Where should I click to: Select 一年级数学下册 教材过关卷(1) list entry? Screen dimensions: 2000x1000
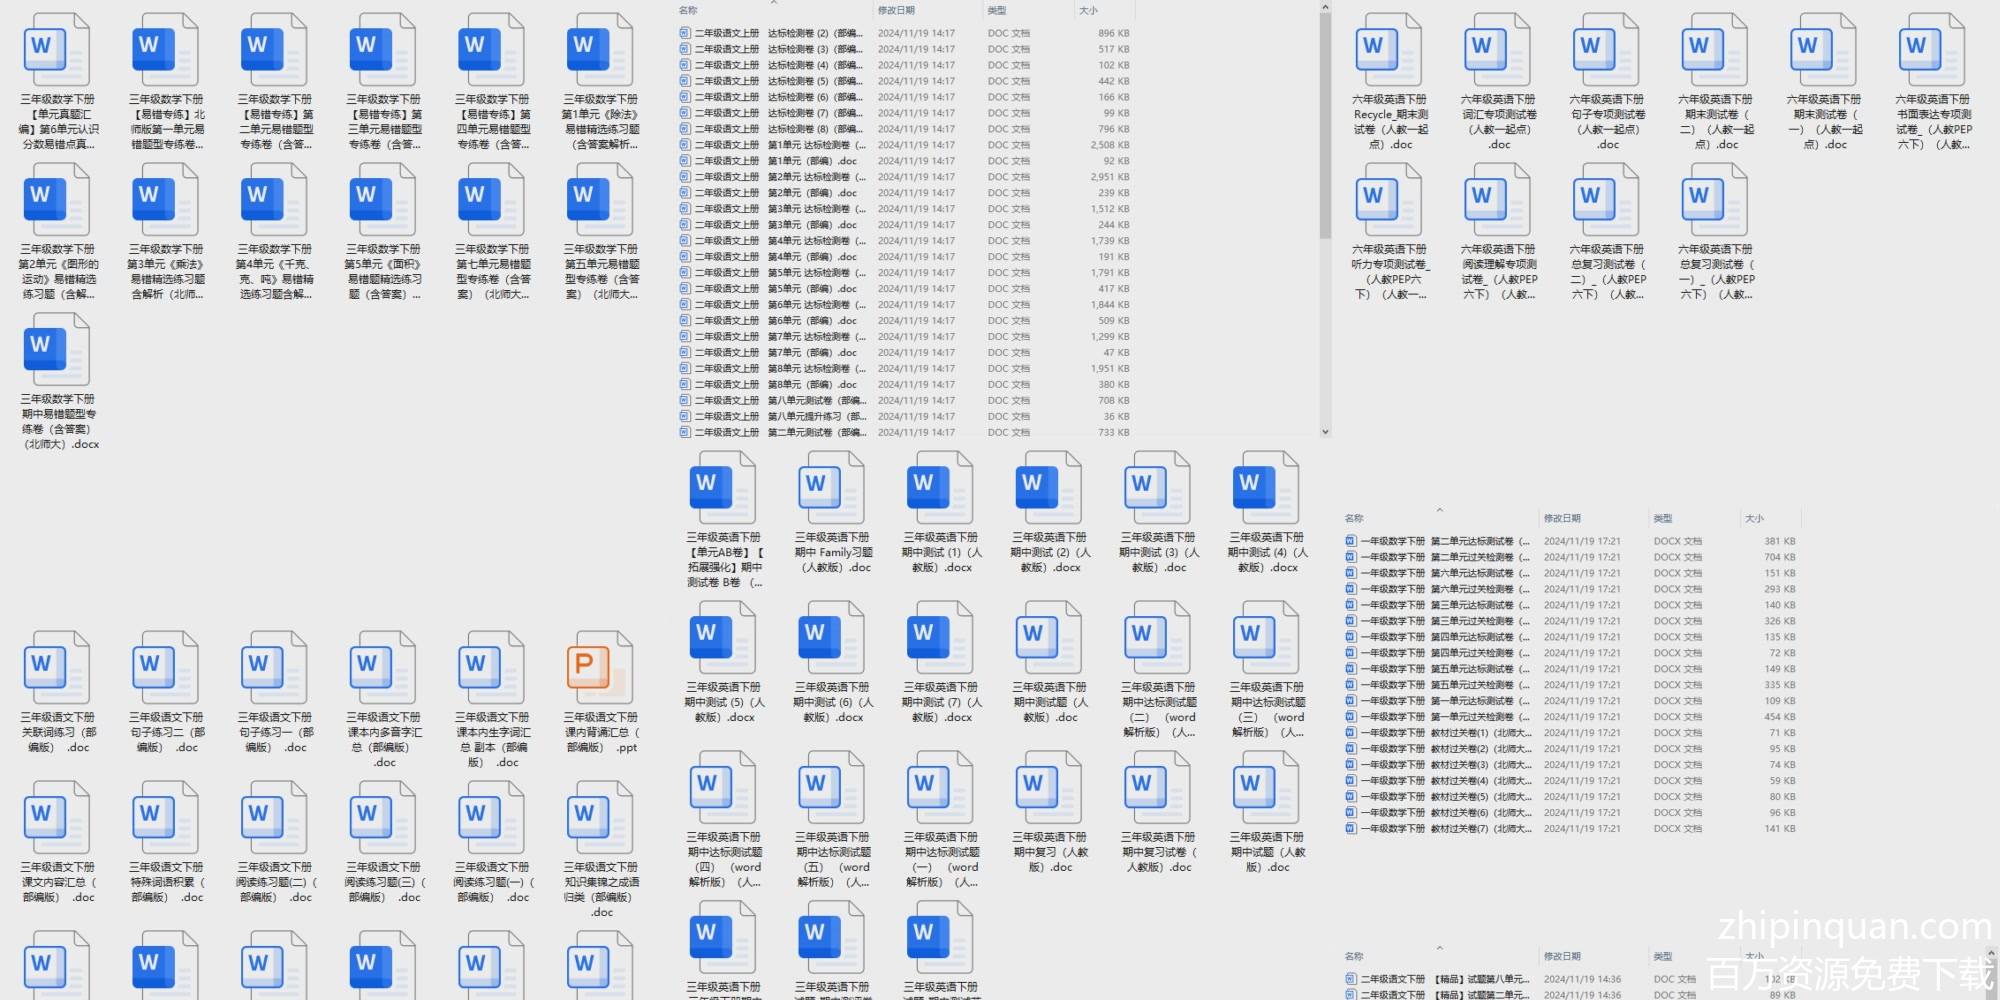coord(1440,733)
